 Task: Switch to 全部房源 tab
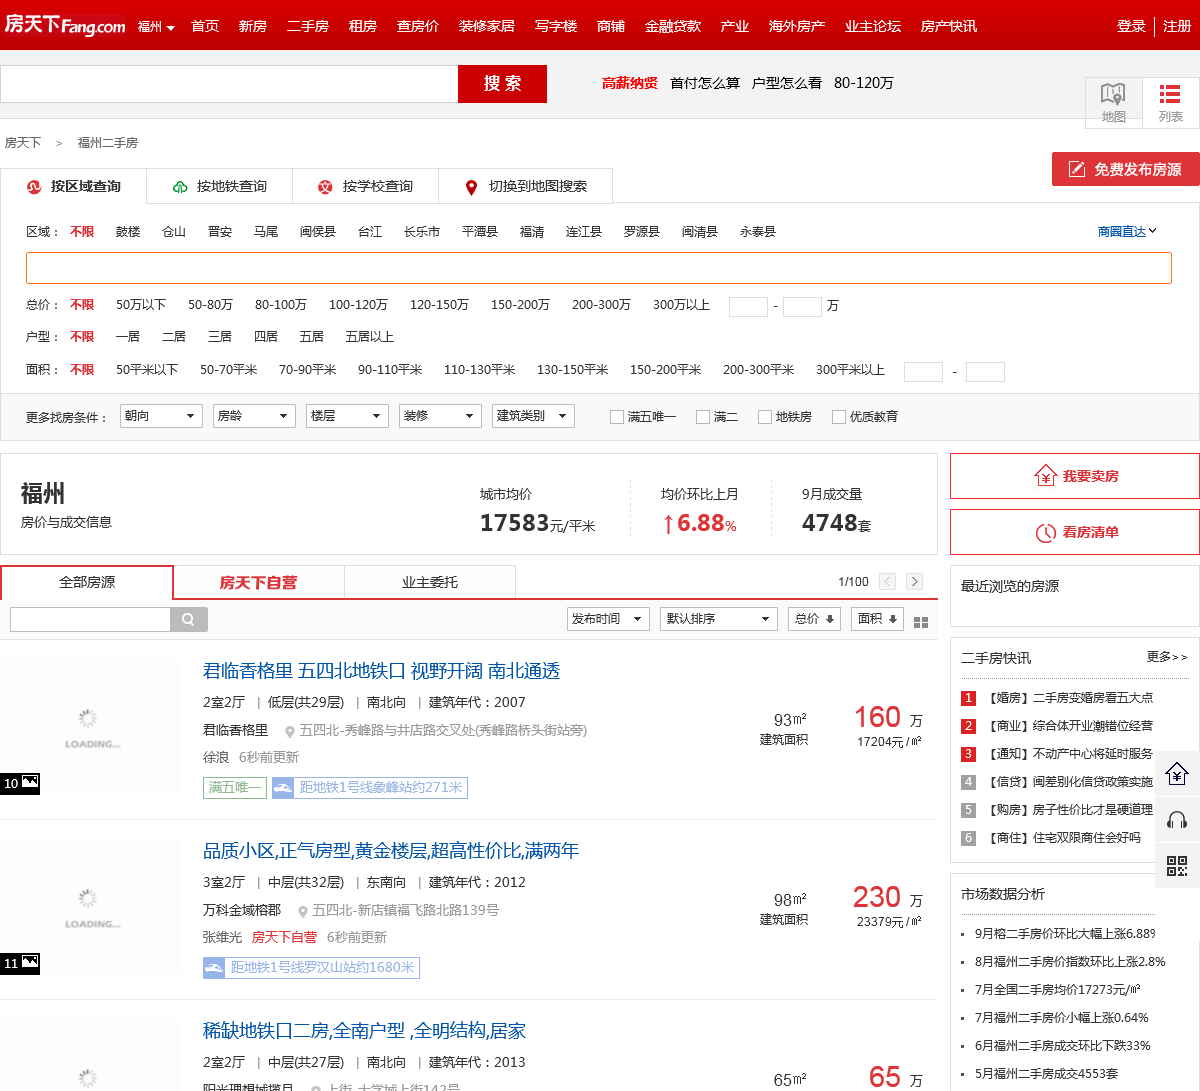point(87,582)
